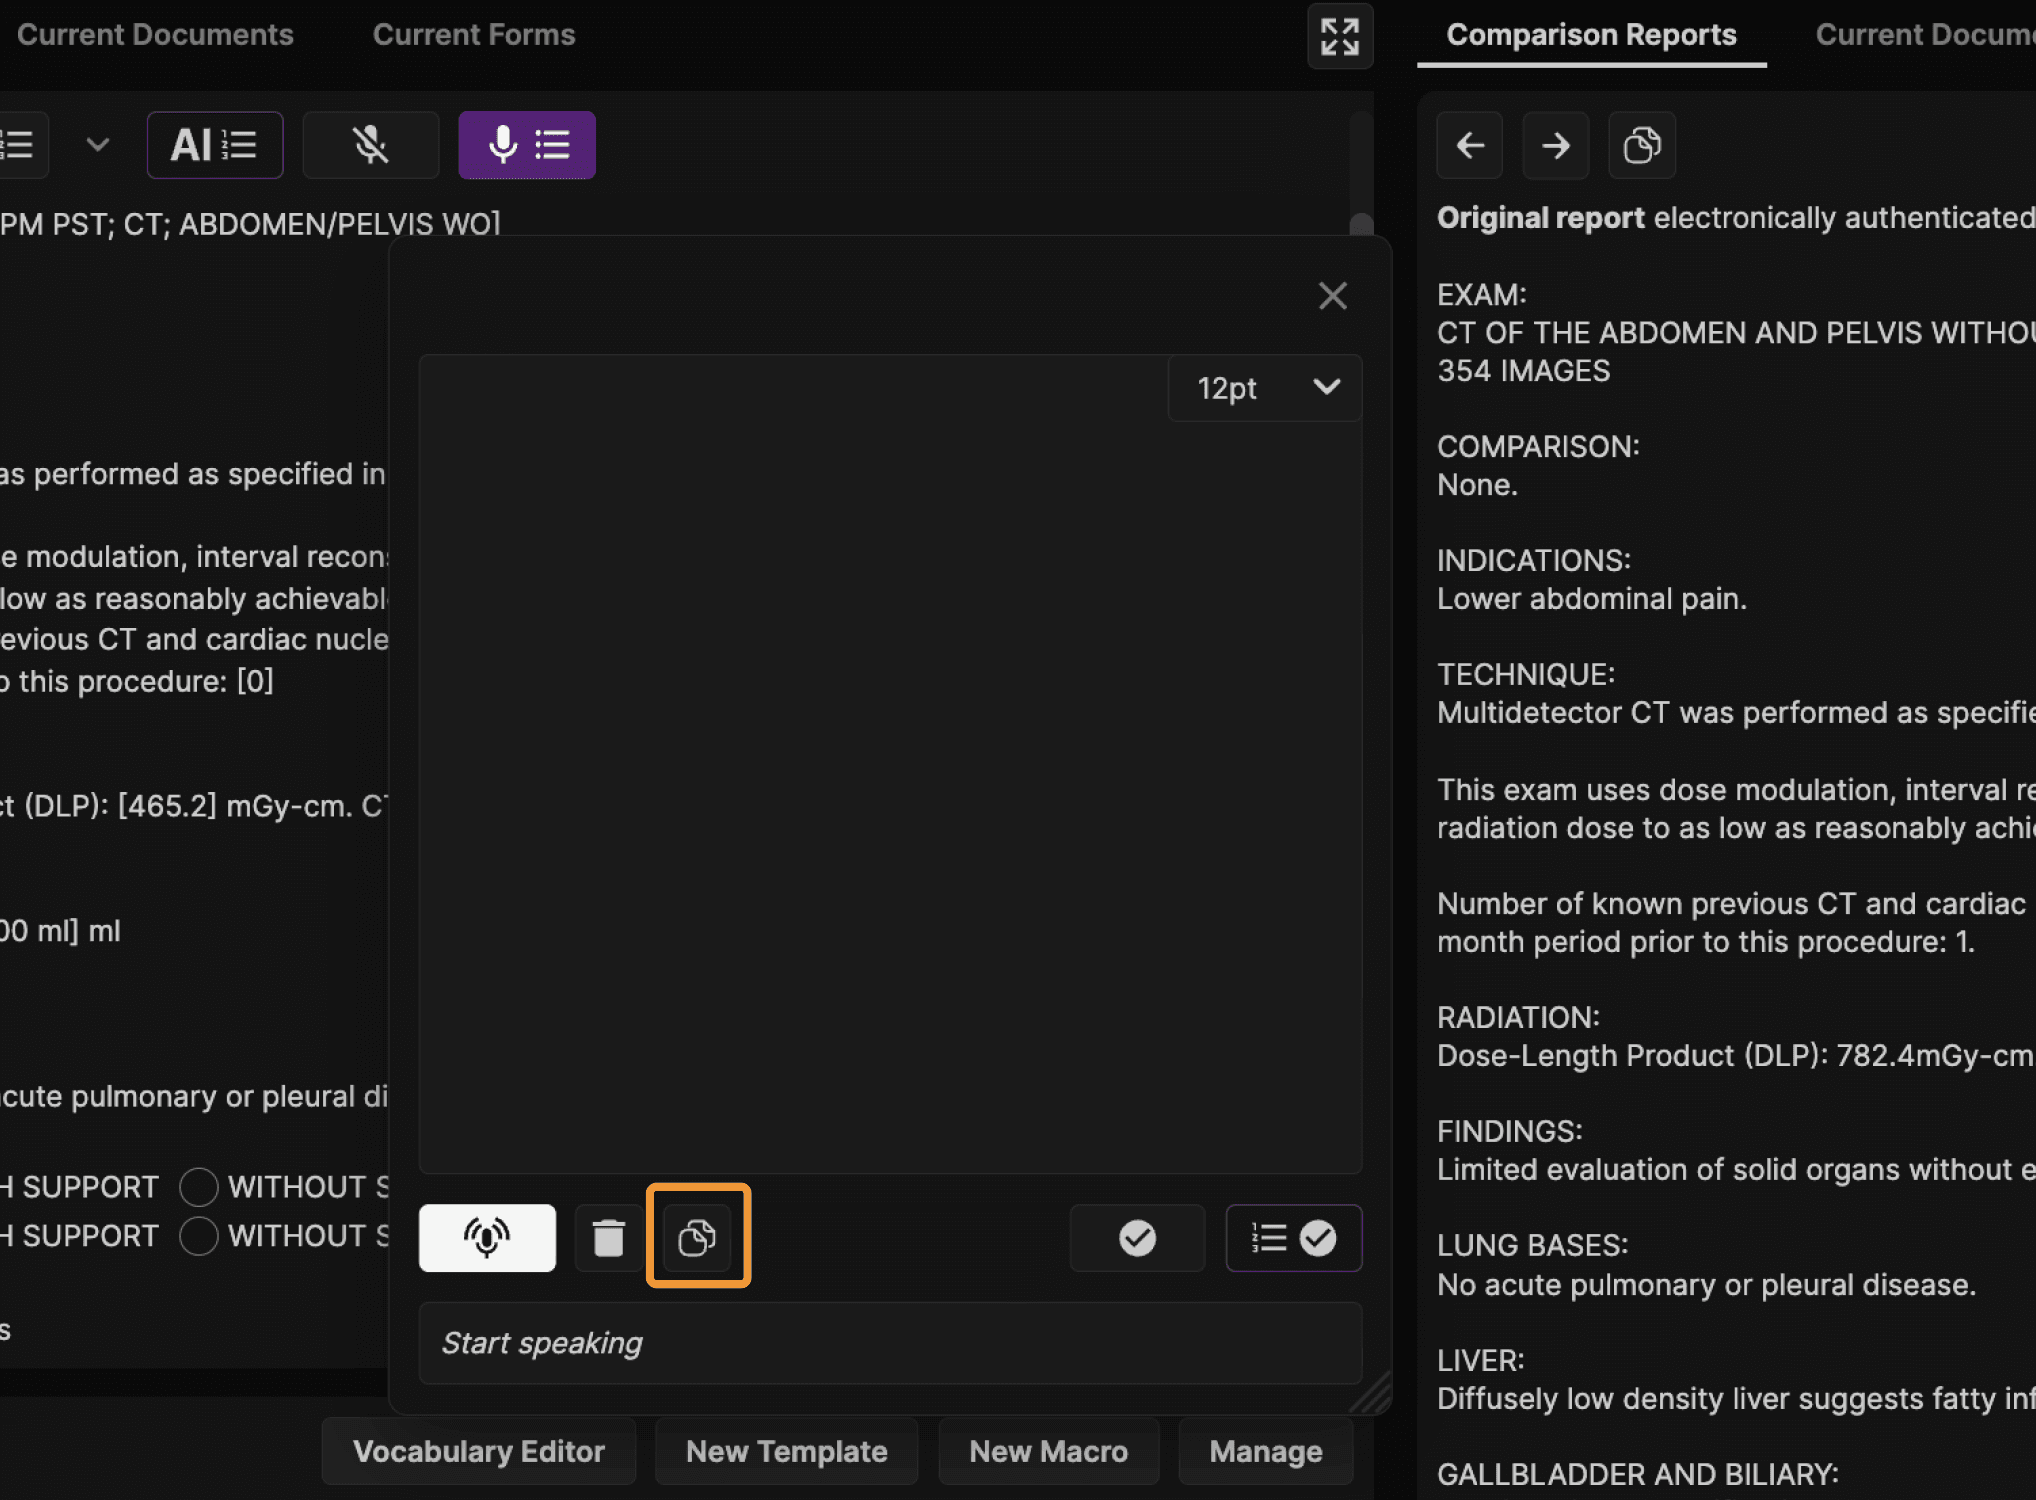Open the Vocabulary Editor
Image resolution: width=2036 pixels, height=1500 pixels.
point(478,1451)
